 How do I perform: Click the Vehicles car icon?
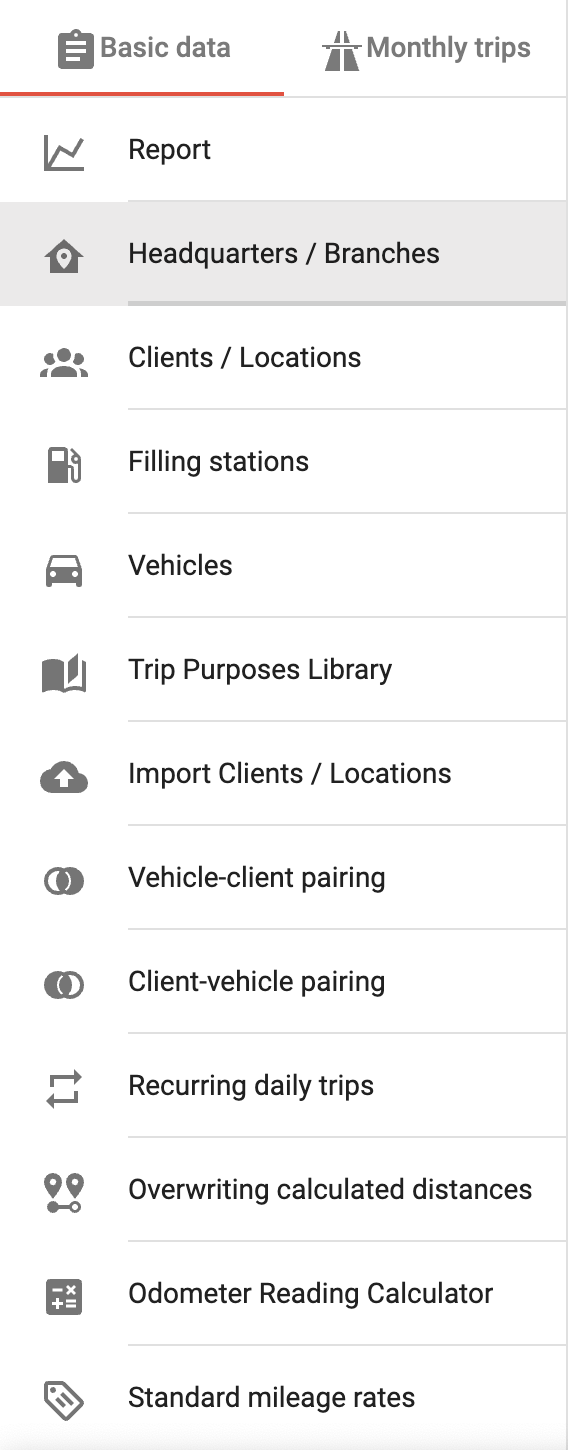tap(64, 570)
